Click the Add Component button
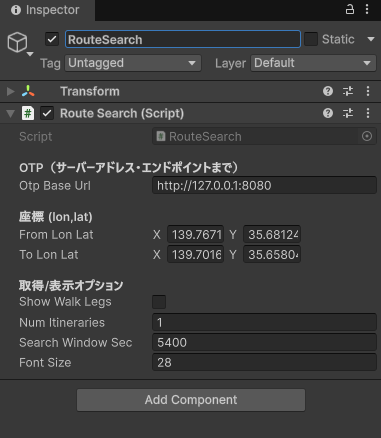The image size is (381, 438). pyautogui.click(x=191, y=400)
